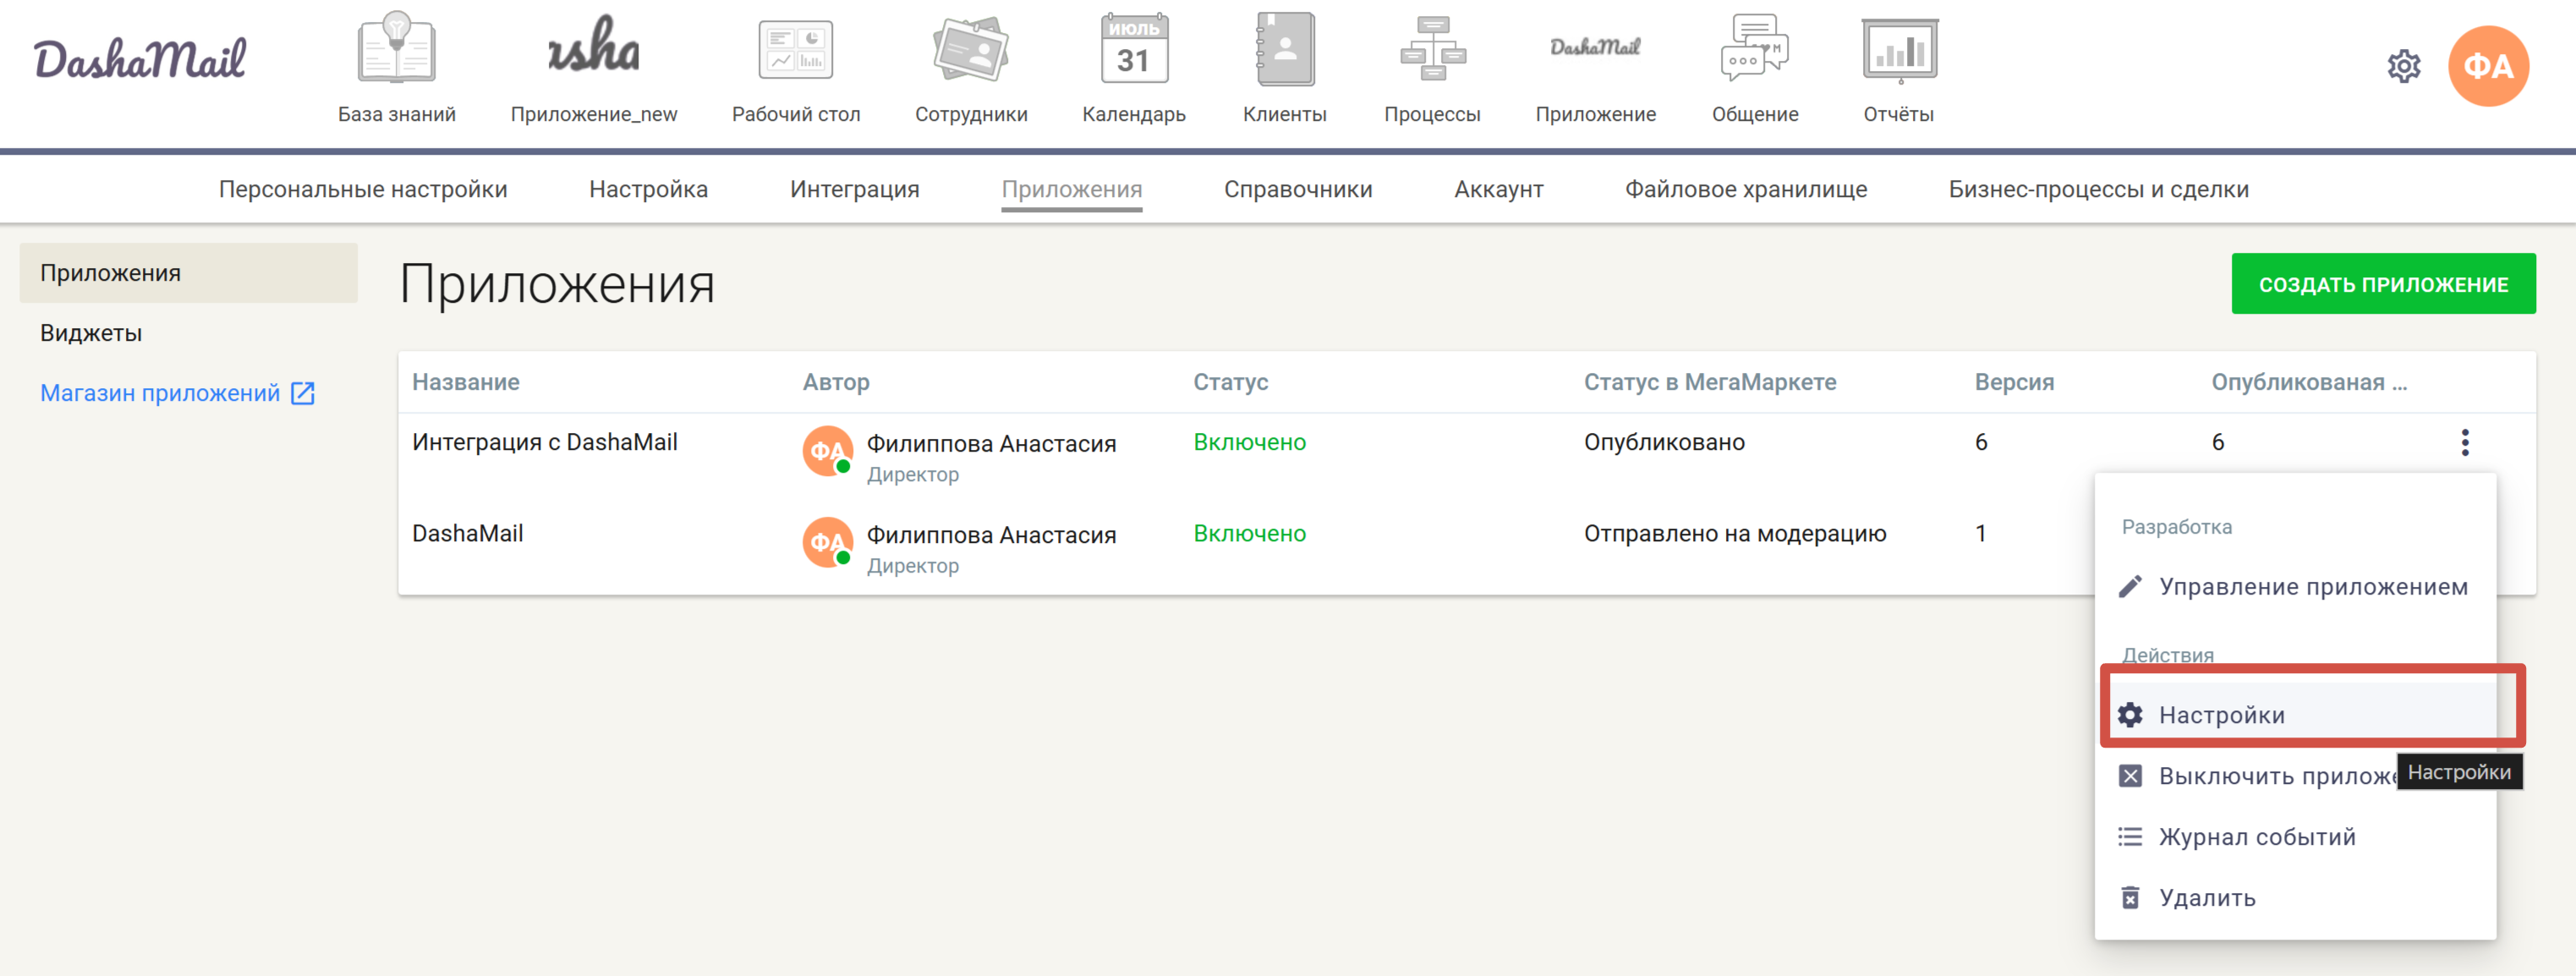The width and height of the screenshot is (2576, 976).
Task: Open the Общение chat icon
Action: (x=1755, y=48)
